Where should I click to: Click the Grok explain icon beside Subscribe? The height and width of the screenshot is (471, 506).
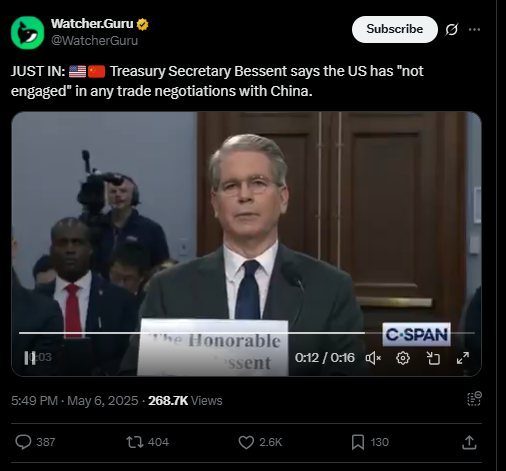452,29
